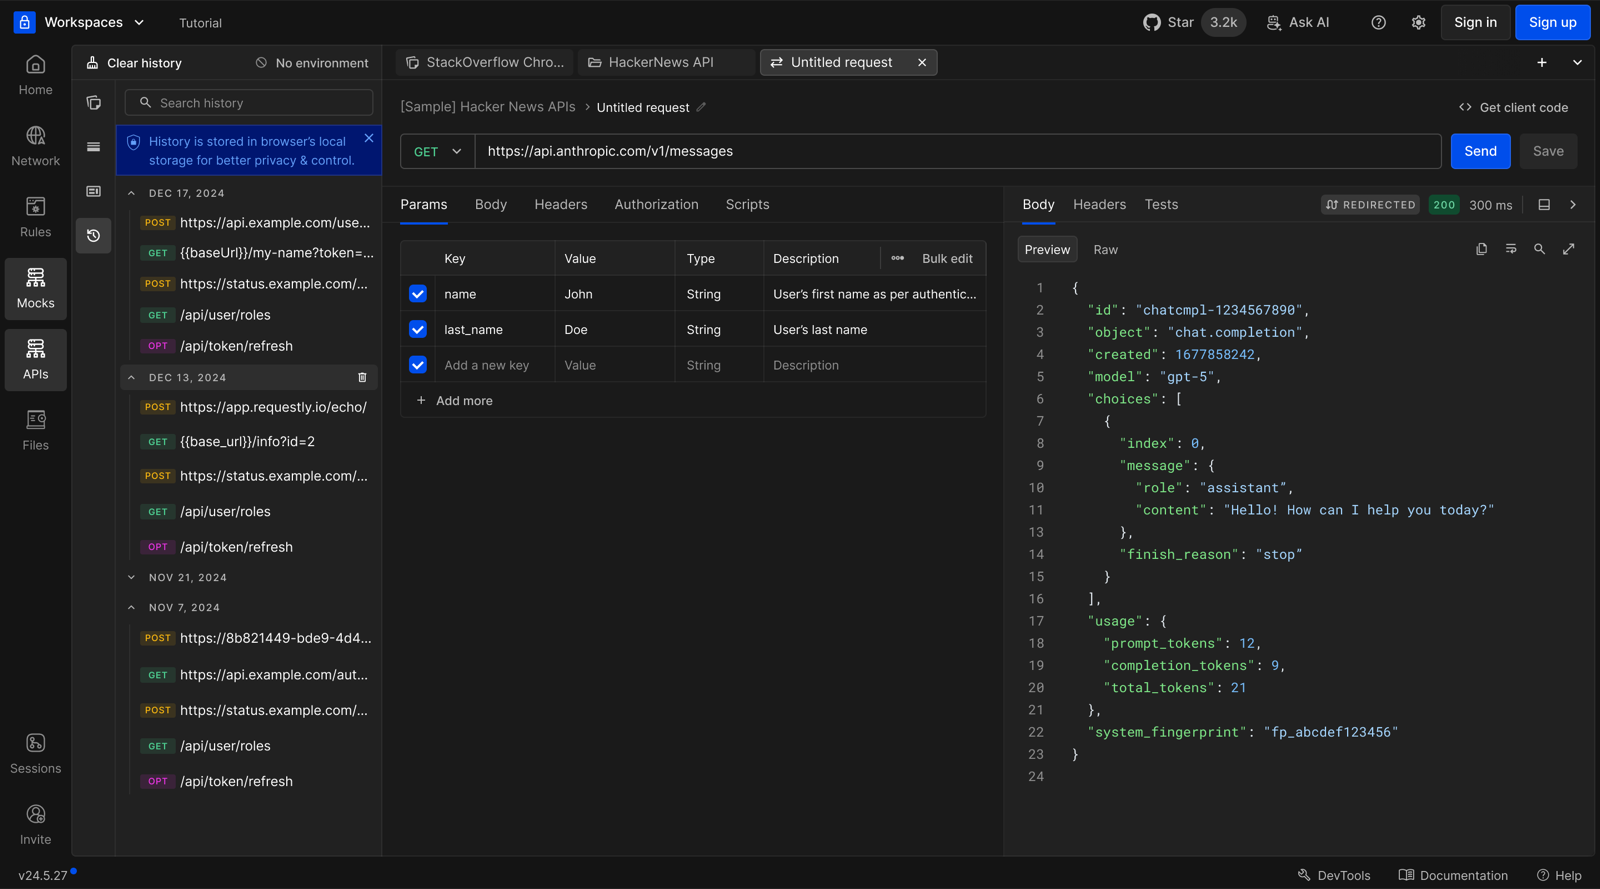Viewport: 1600px width, 889px height.
Task: Open the Files sidebar section
Action: (35, 430)
